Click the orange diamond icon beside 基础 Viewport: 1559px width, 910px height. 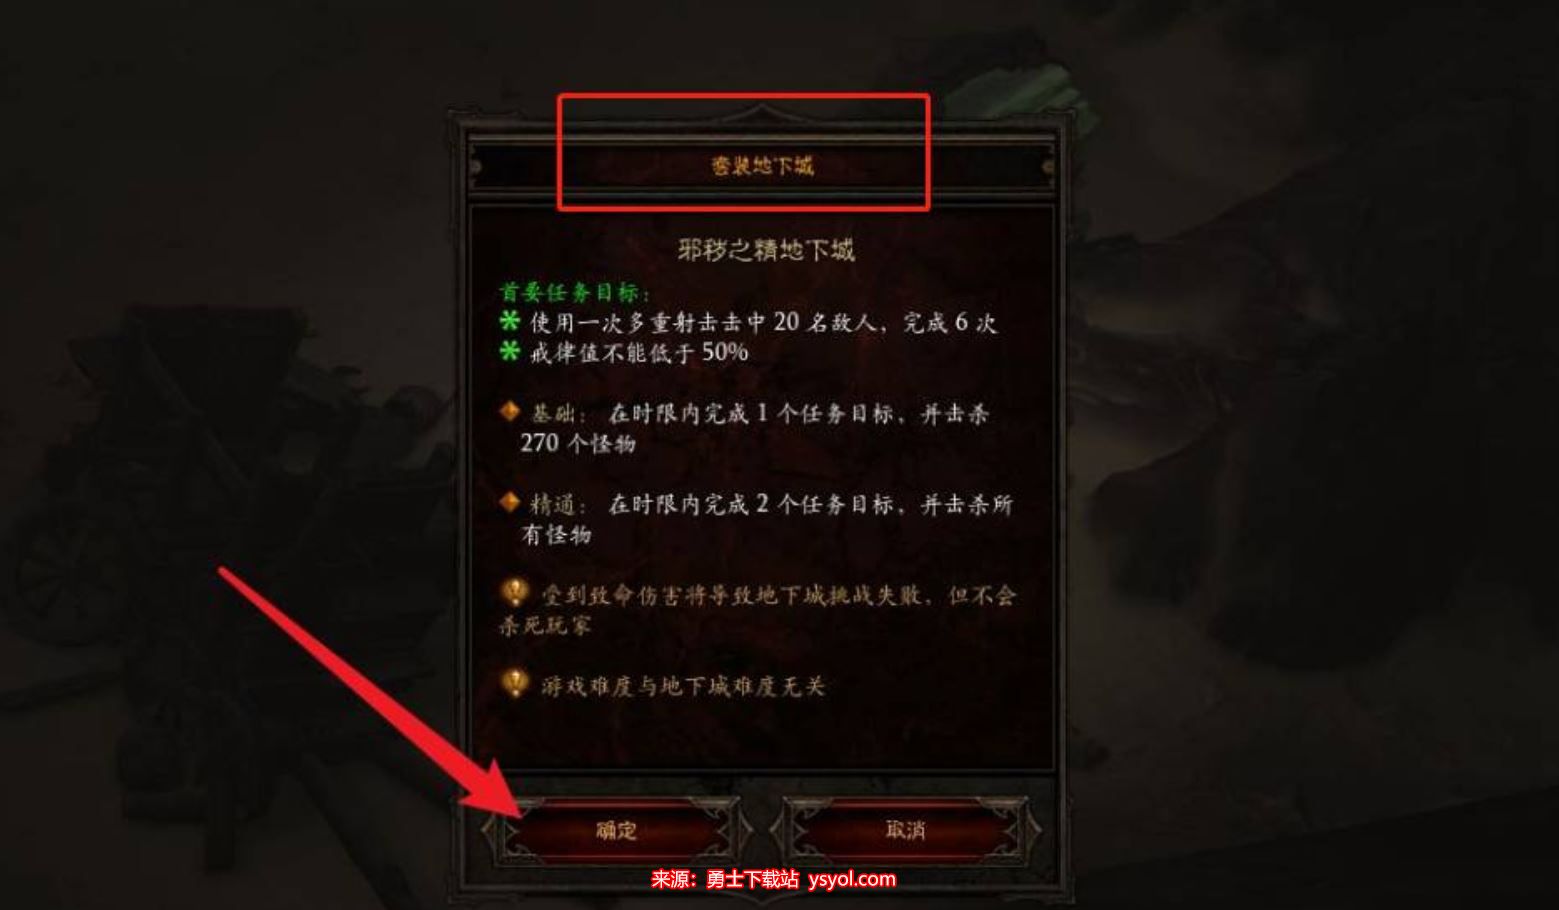click(x=510, y=411)
